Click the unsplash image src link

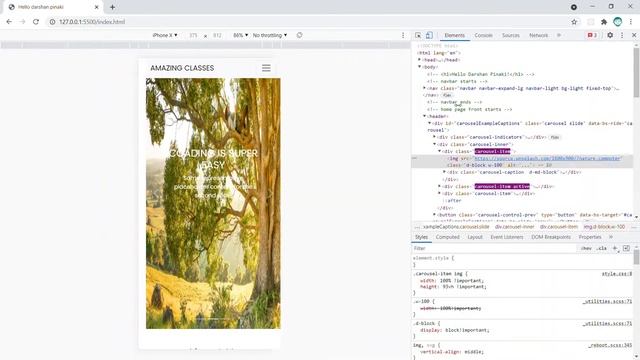pos(547,158)
